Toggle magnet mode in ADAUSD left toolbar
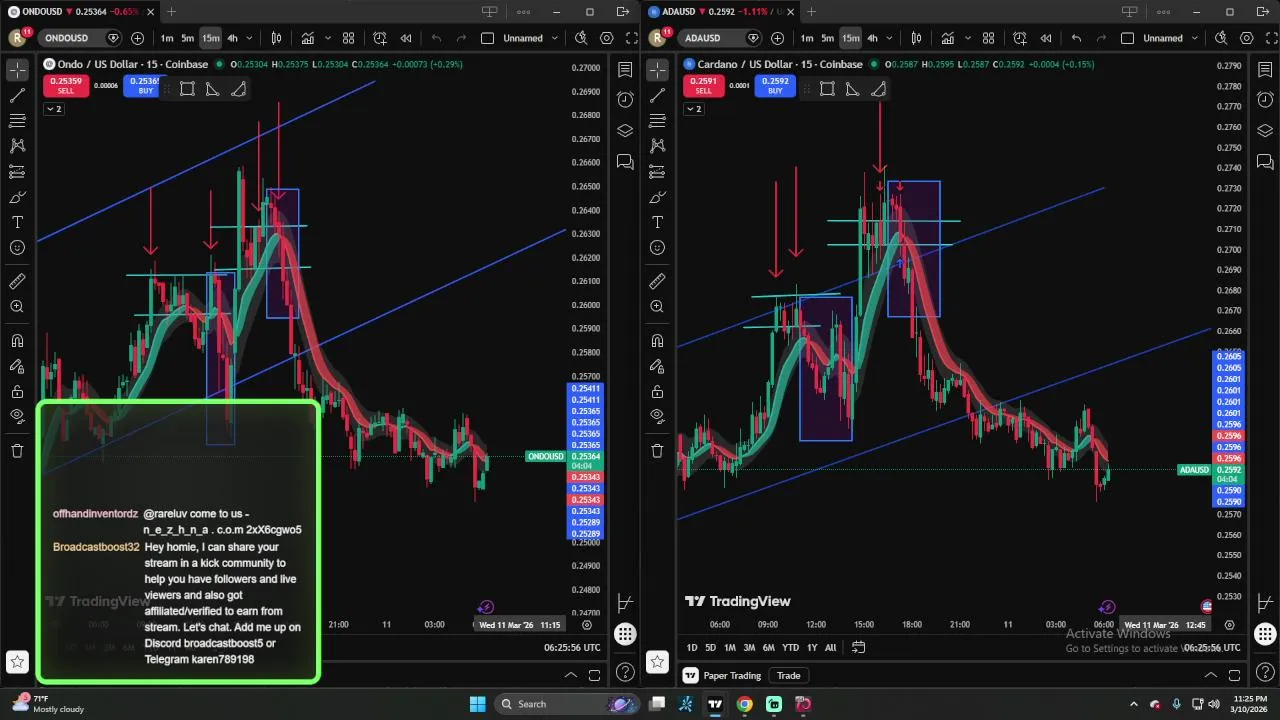This screenshot has height=720, width=1280. 657,341
